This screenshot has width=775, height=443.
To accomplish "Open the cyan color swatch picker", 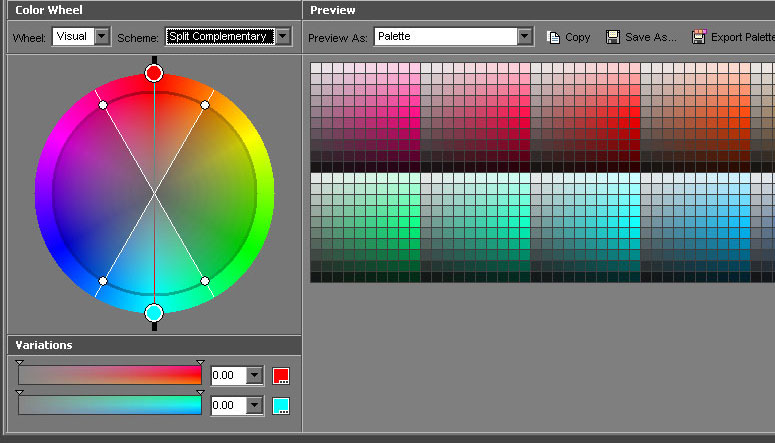I will [x=281, y=406].
